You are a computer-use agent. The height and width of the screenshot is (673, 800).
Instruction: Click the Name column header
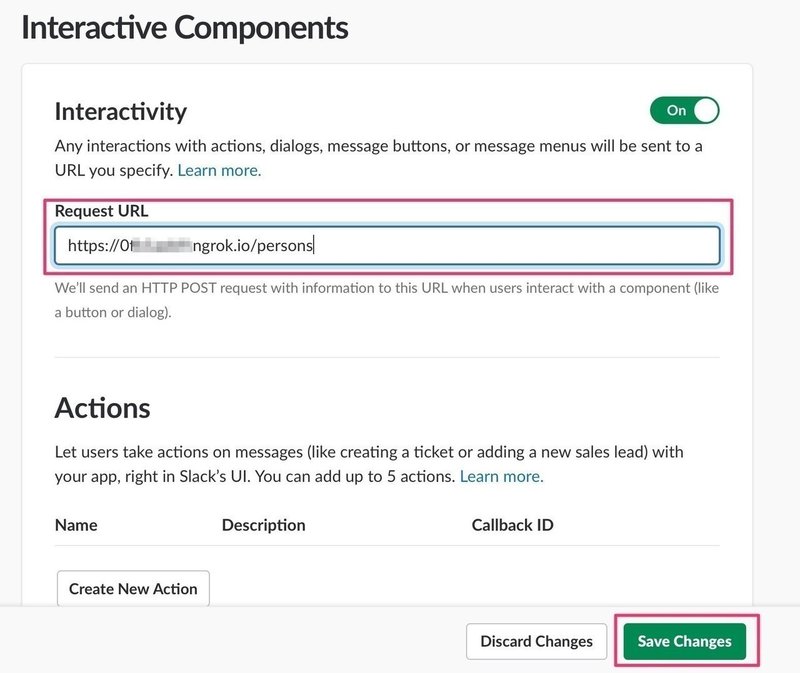tap(76, 525)
